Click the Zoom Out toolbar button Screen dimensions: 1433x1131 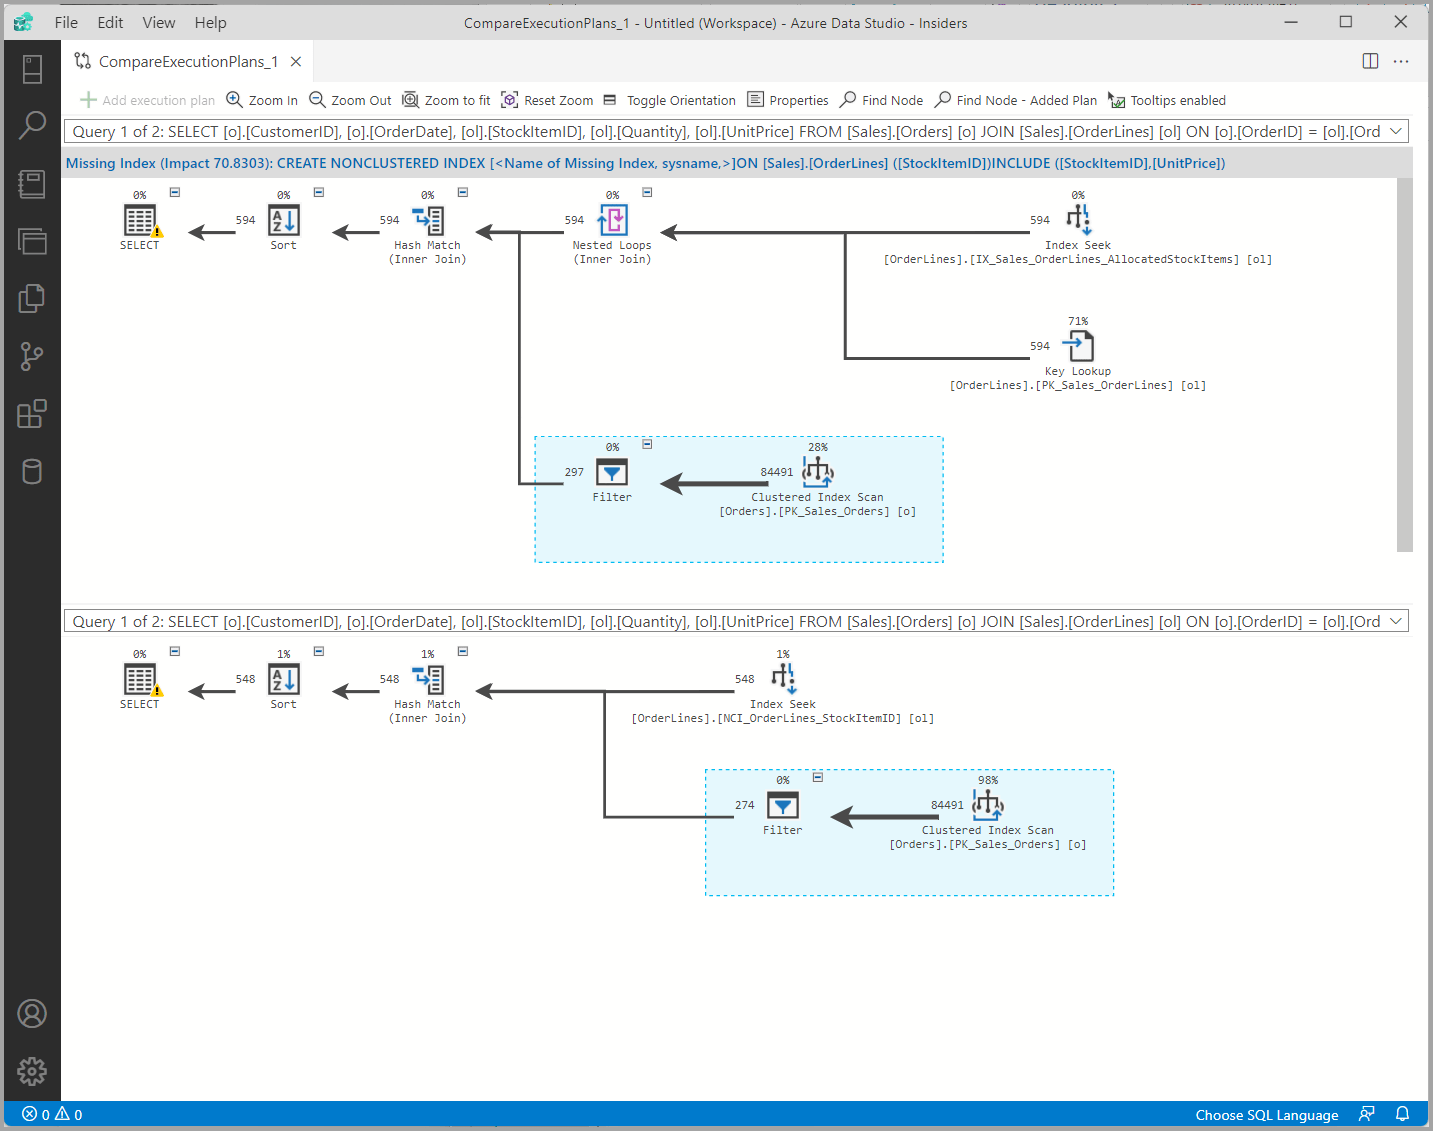tap(350, 100)
